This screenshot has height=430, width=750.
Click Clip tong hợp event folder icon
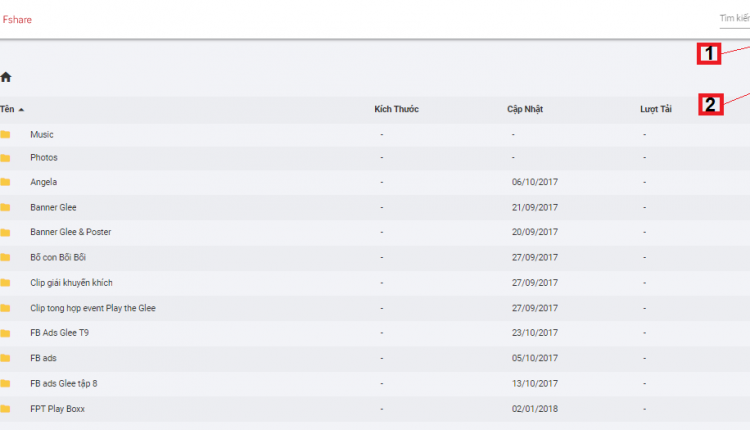click(5, 308)
